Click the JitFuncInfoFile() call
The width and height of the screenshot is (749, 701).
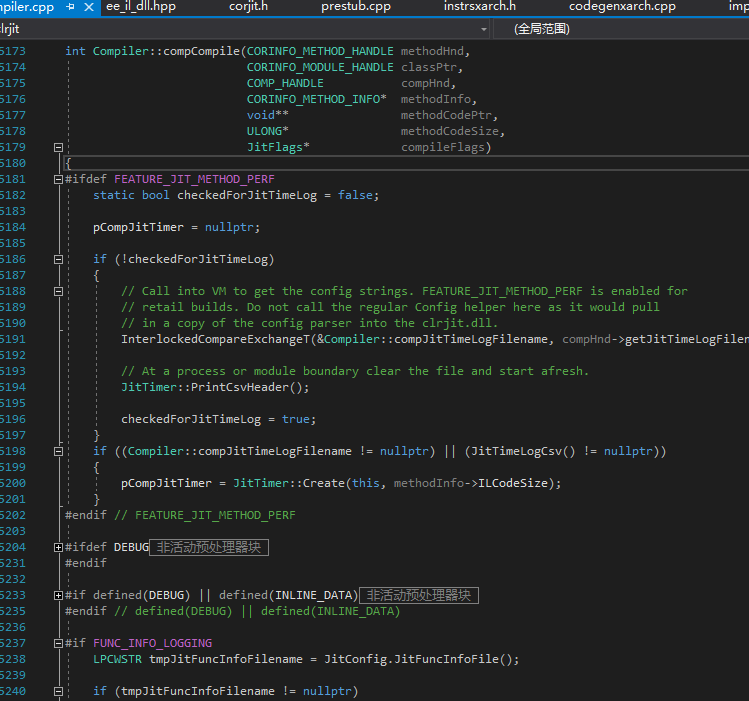coord(453,659)
